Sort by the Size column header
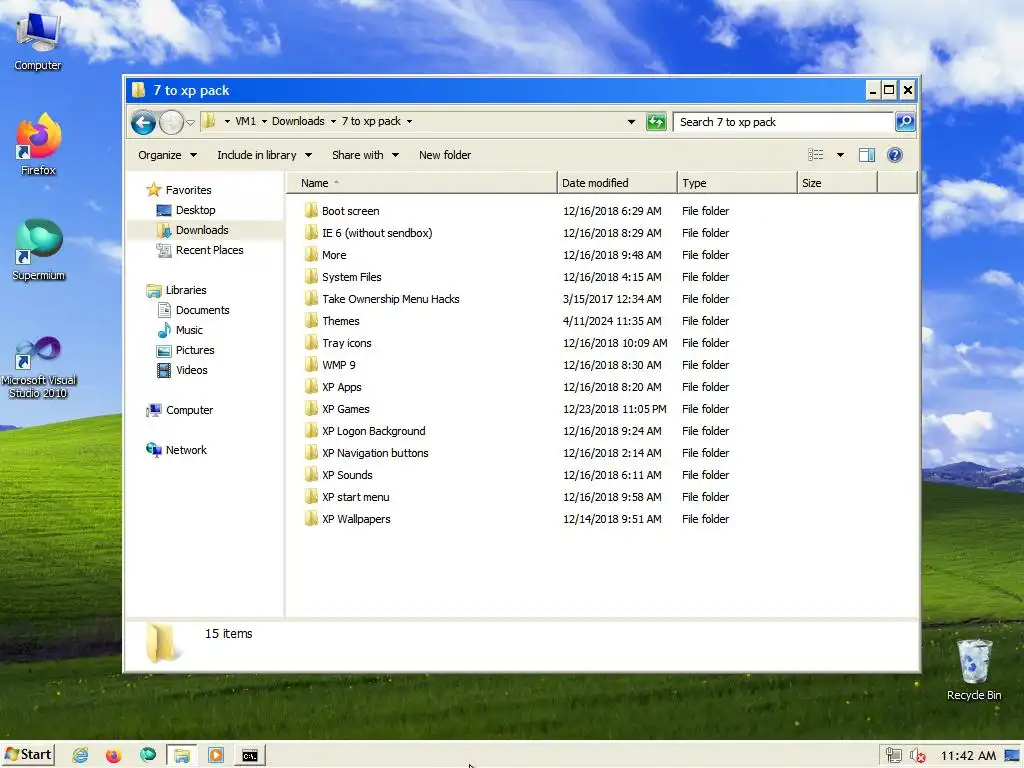 click(x=837, y=183)
